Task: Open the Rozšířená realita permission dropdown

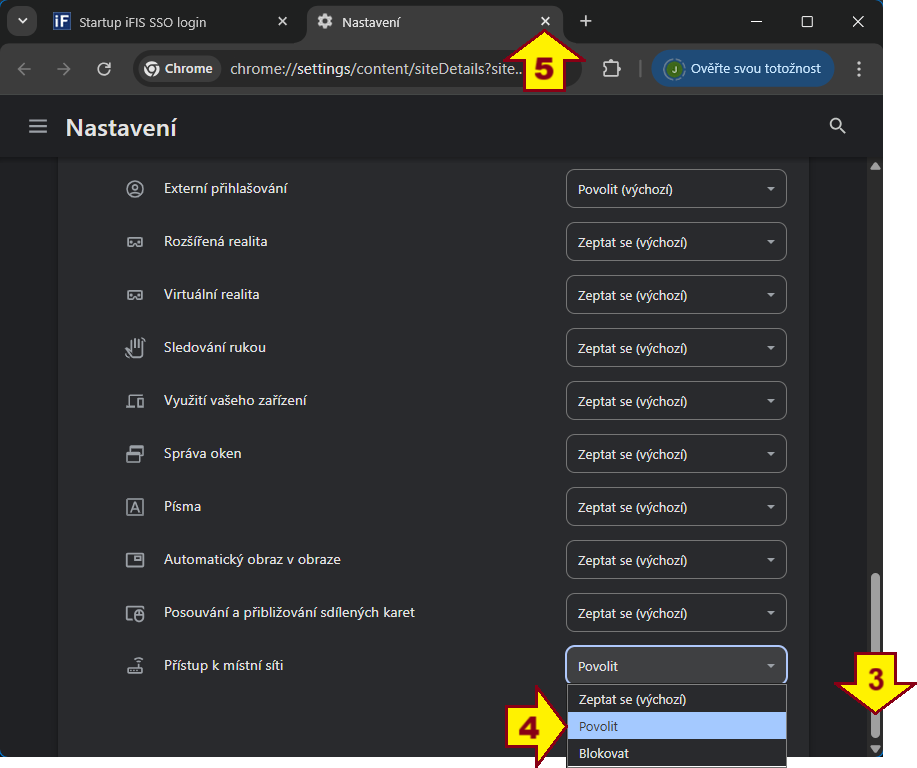Action: click(676, 242)
